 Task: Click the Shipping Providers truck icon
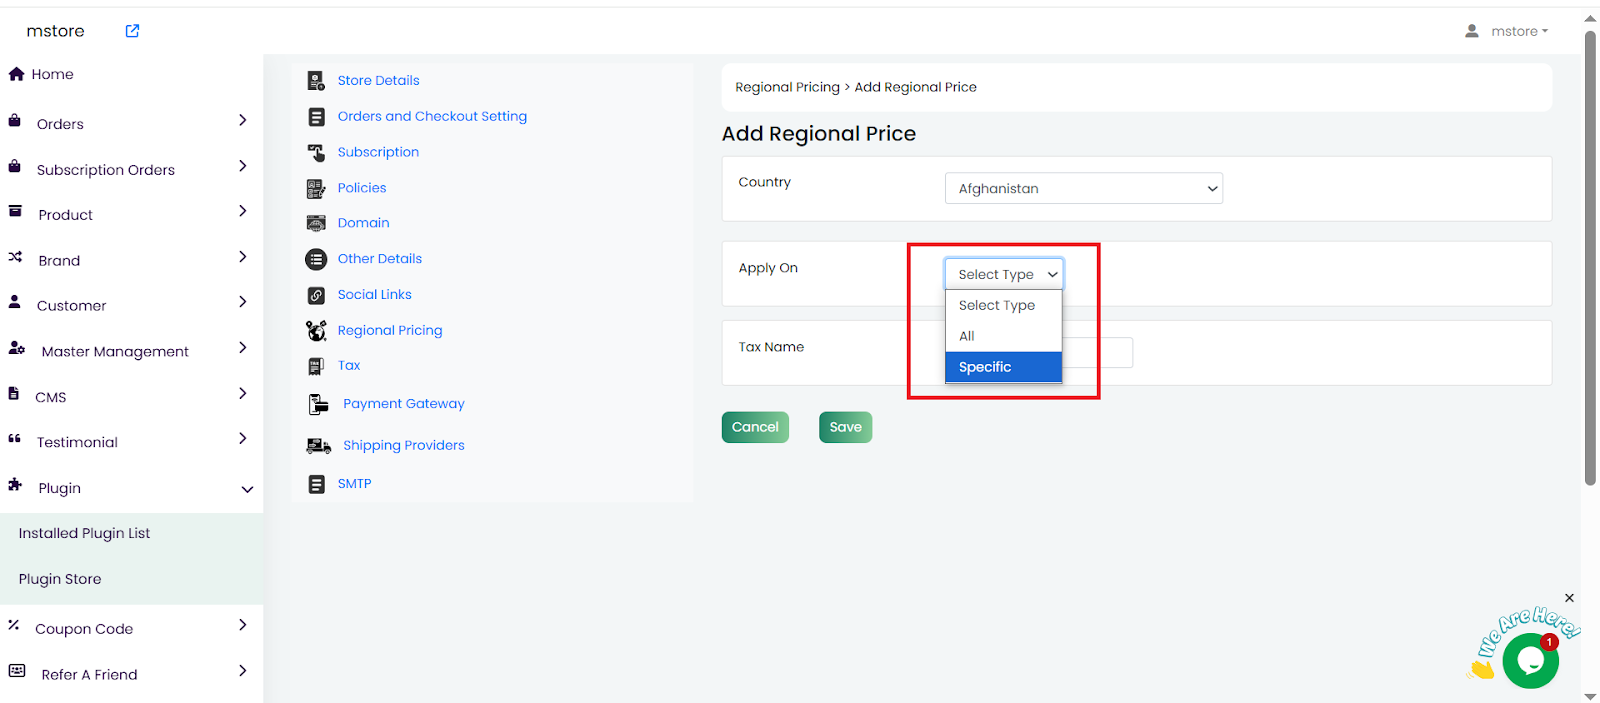318,446
